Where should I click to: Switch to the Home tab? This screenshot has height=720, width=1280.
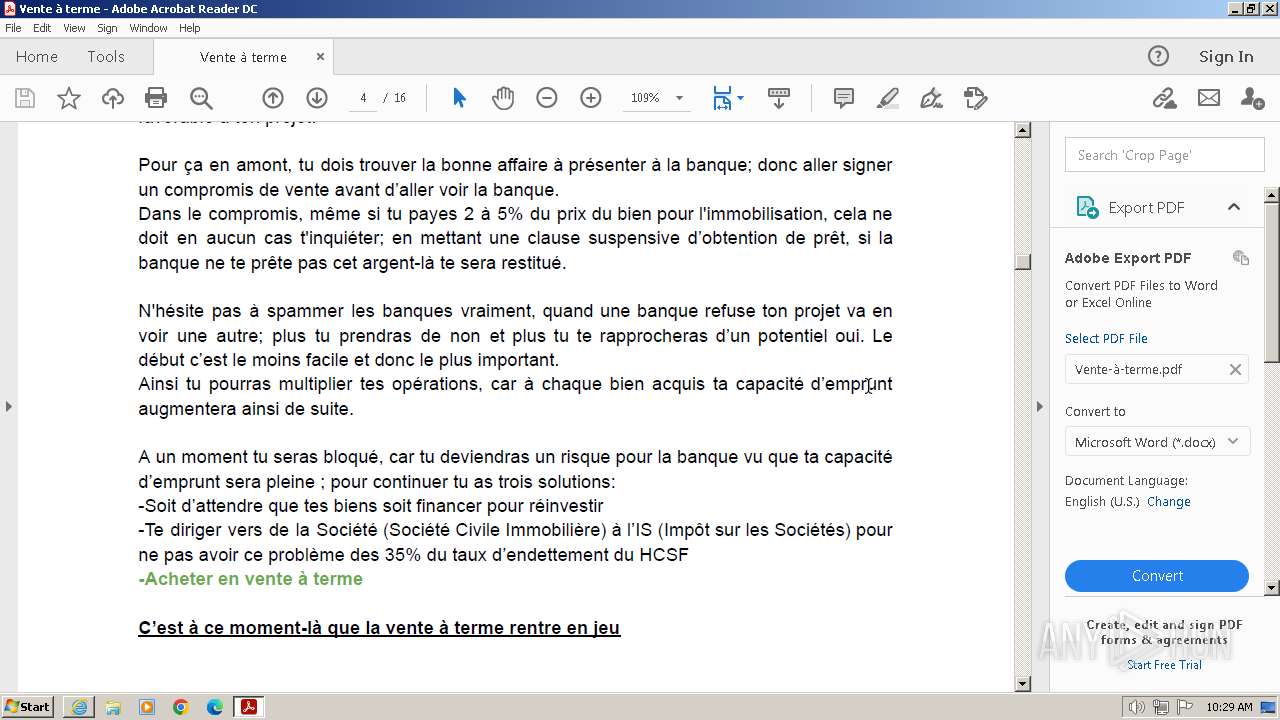pyautogui.click(x=37, y=57)
